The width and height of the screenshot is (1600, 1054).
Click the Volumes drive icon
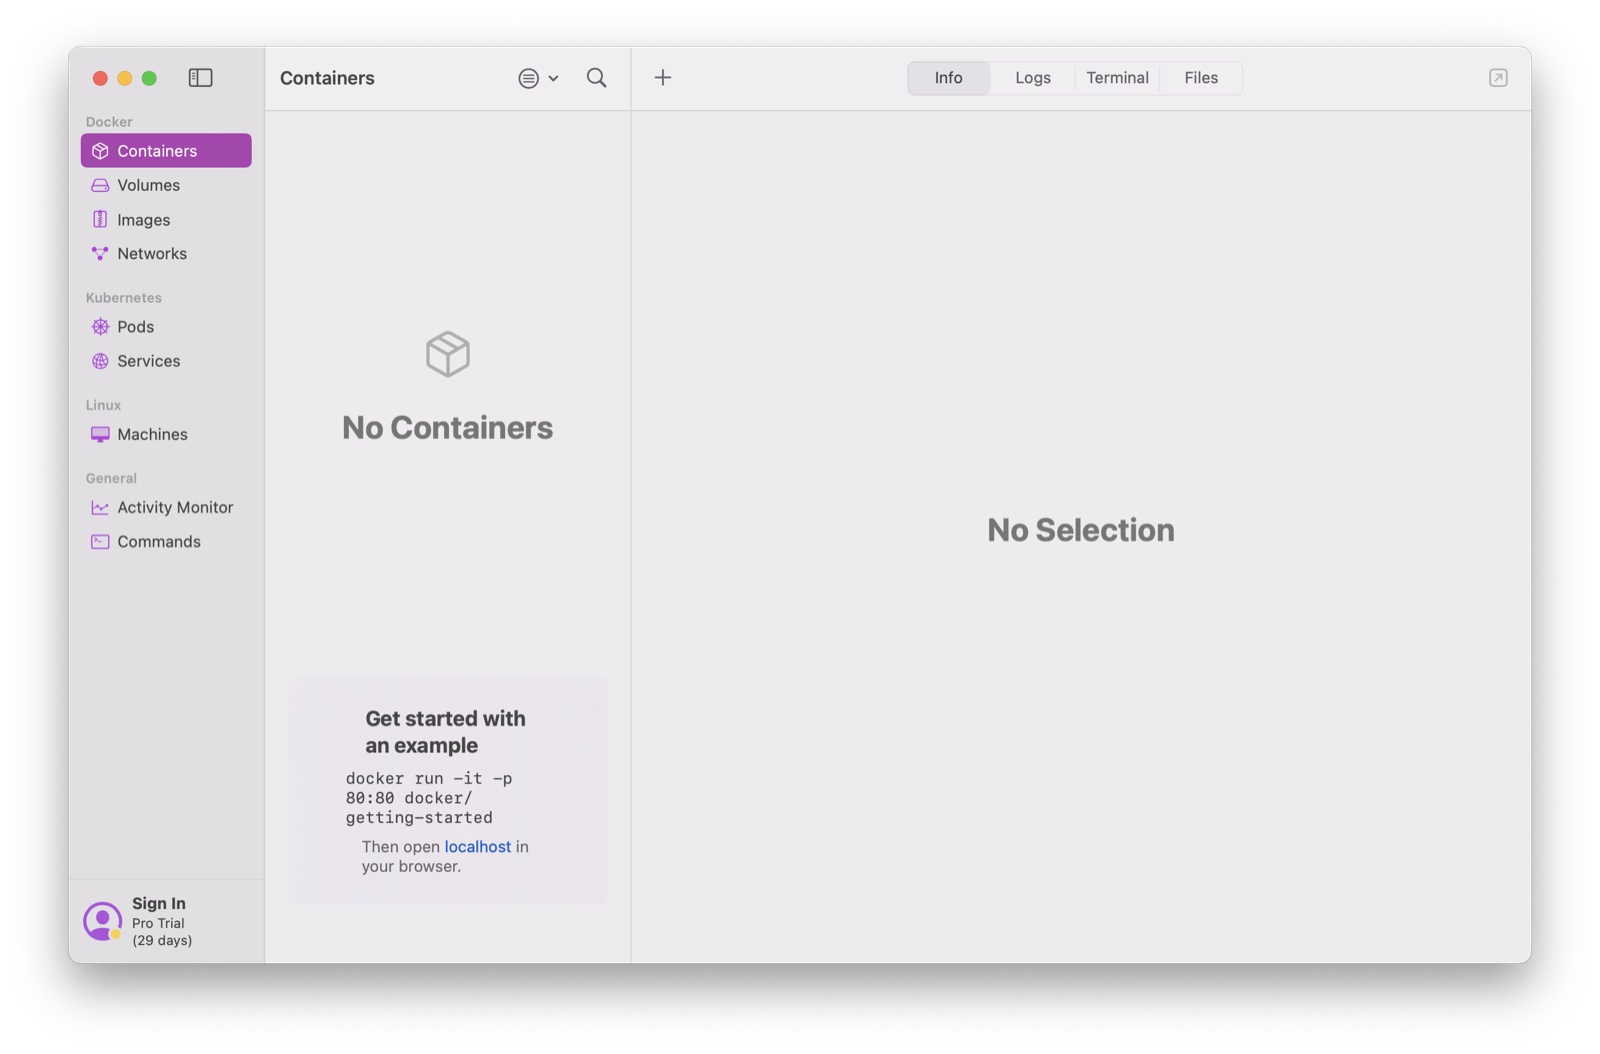click(x=100, y=185)
